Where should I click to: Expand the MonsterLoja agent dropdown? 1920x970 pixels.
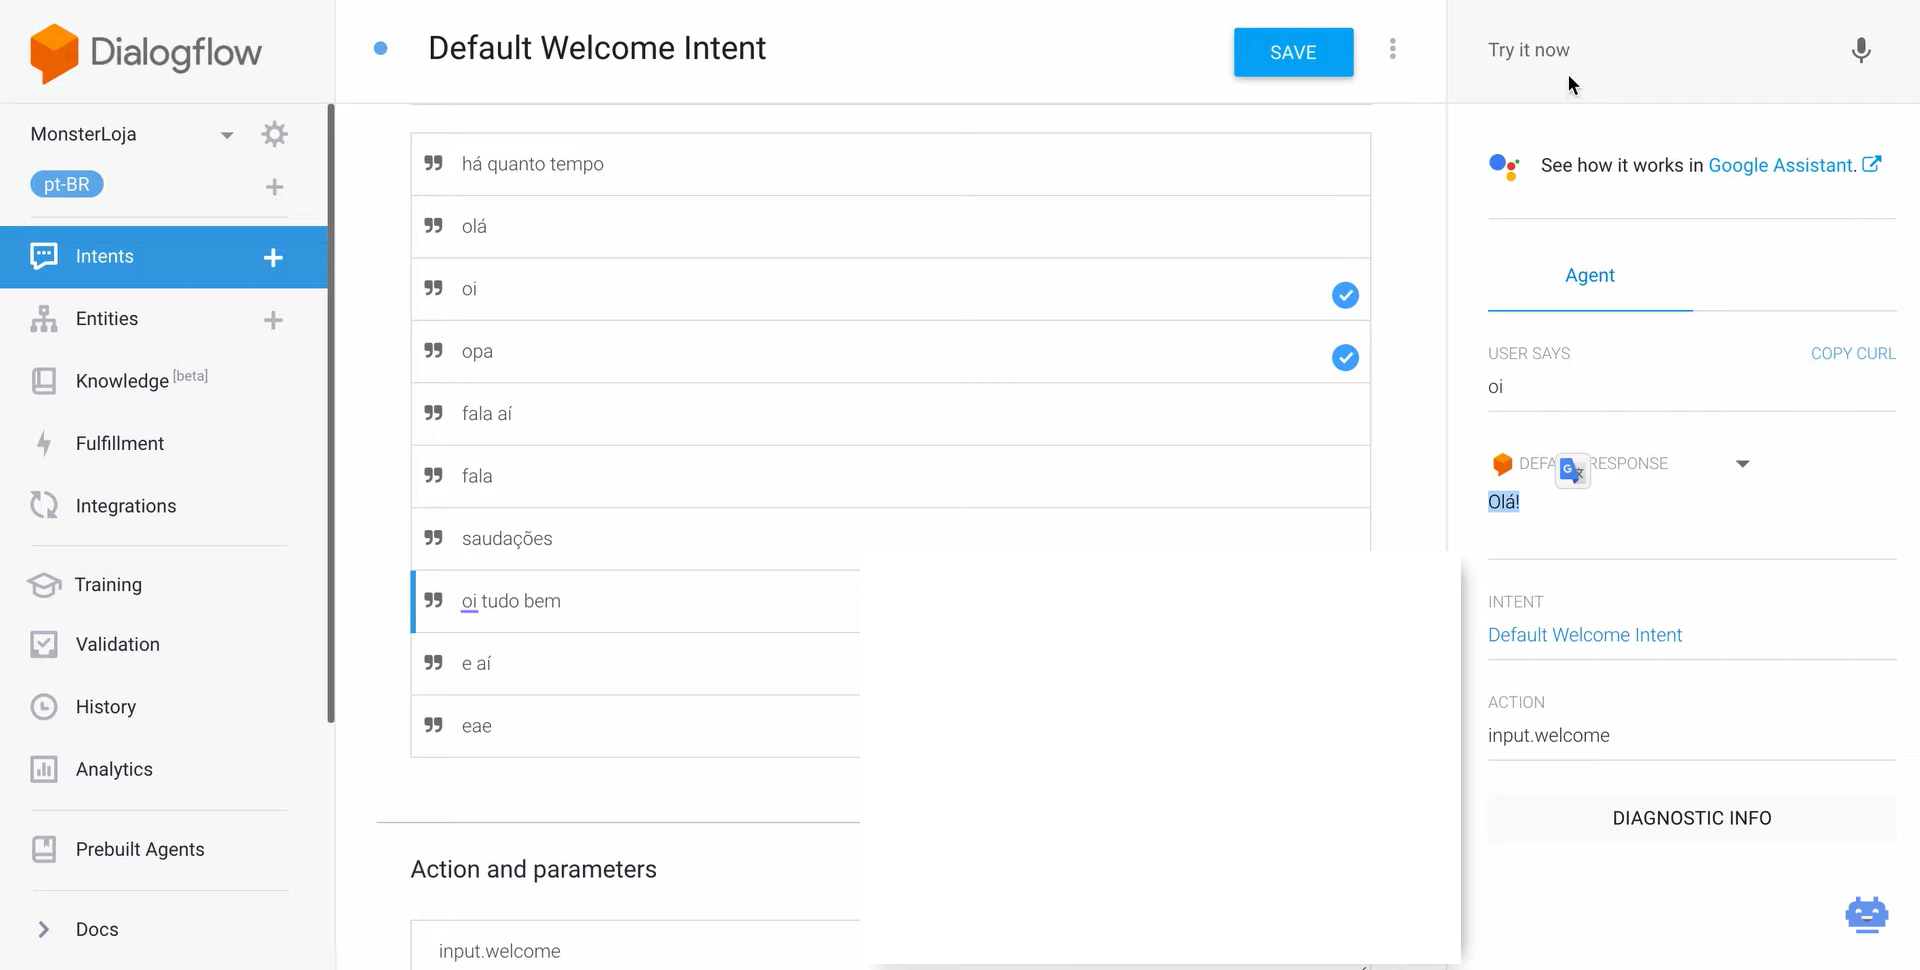click(227, 135)
